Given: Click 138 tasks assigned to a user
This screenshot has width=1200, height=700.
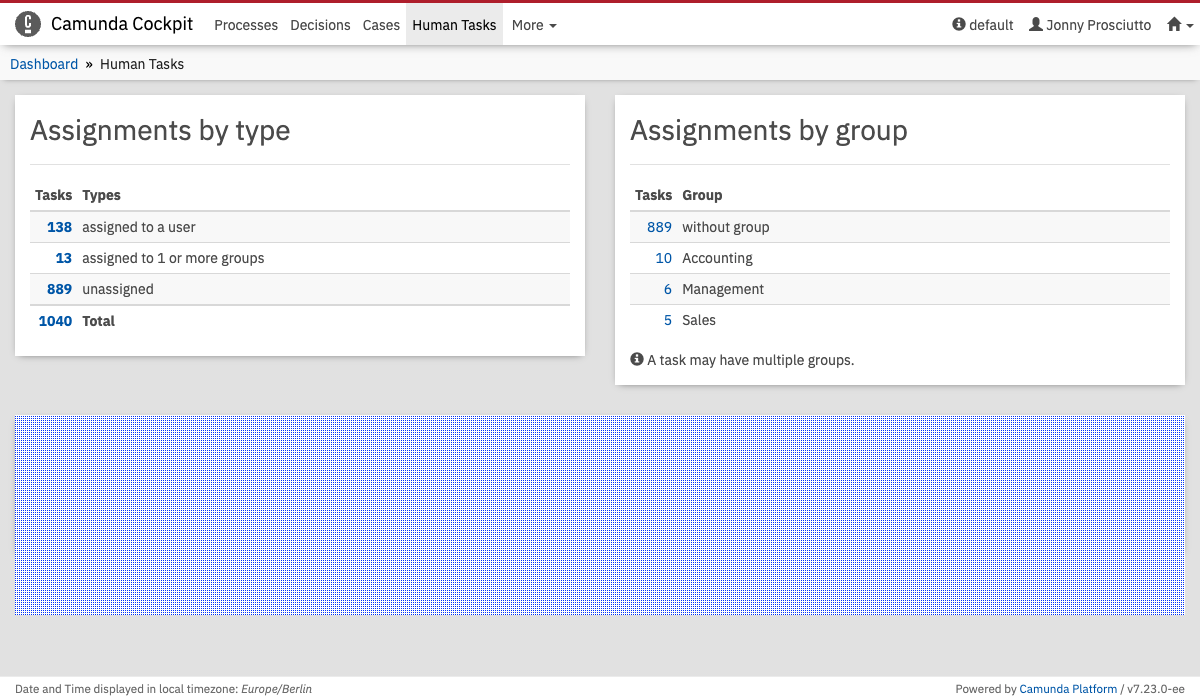Looking at the screenshot, I should [x=59, y=227].
